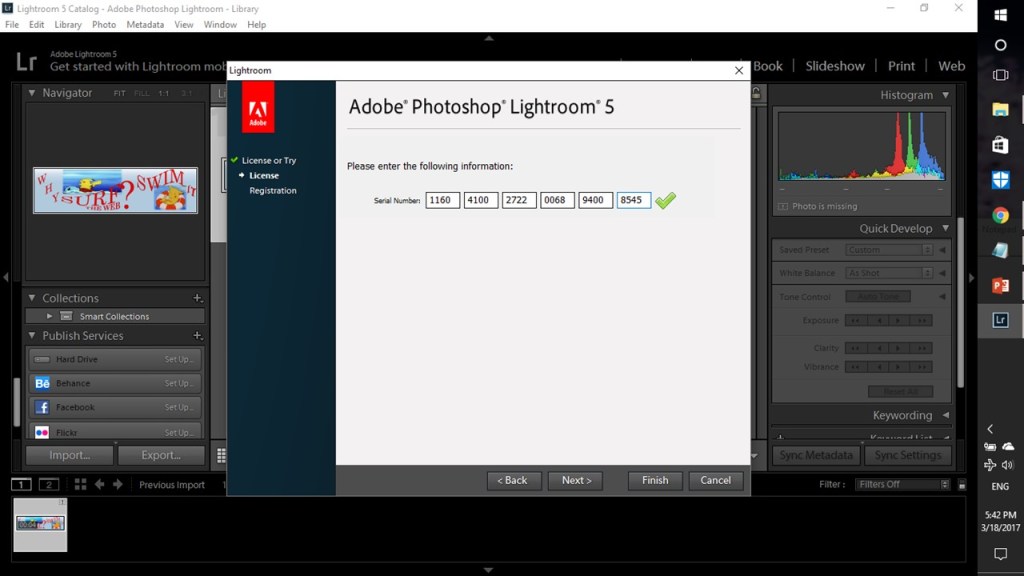
Task: Switch to main window display 1
Action: tap(21, 484)
